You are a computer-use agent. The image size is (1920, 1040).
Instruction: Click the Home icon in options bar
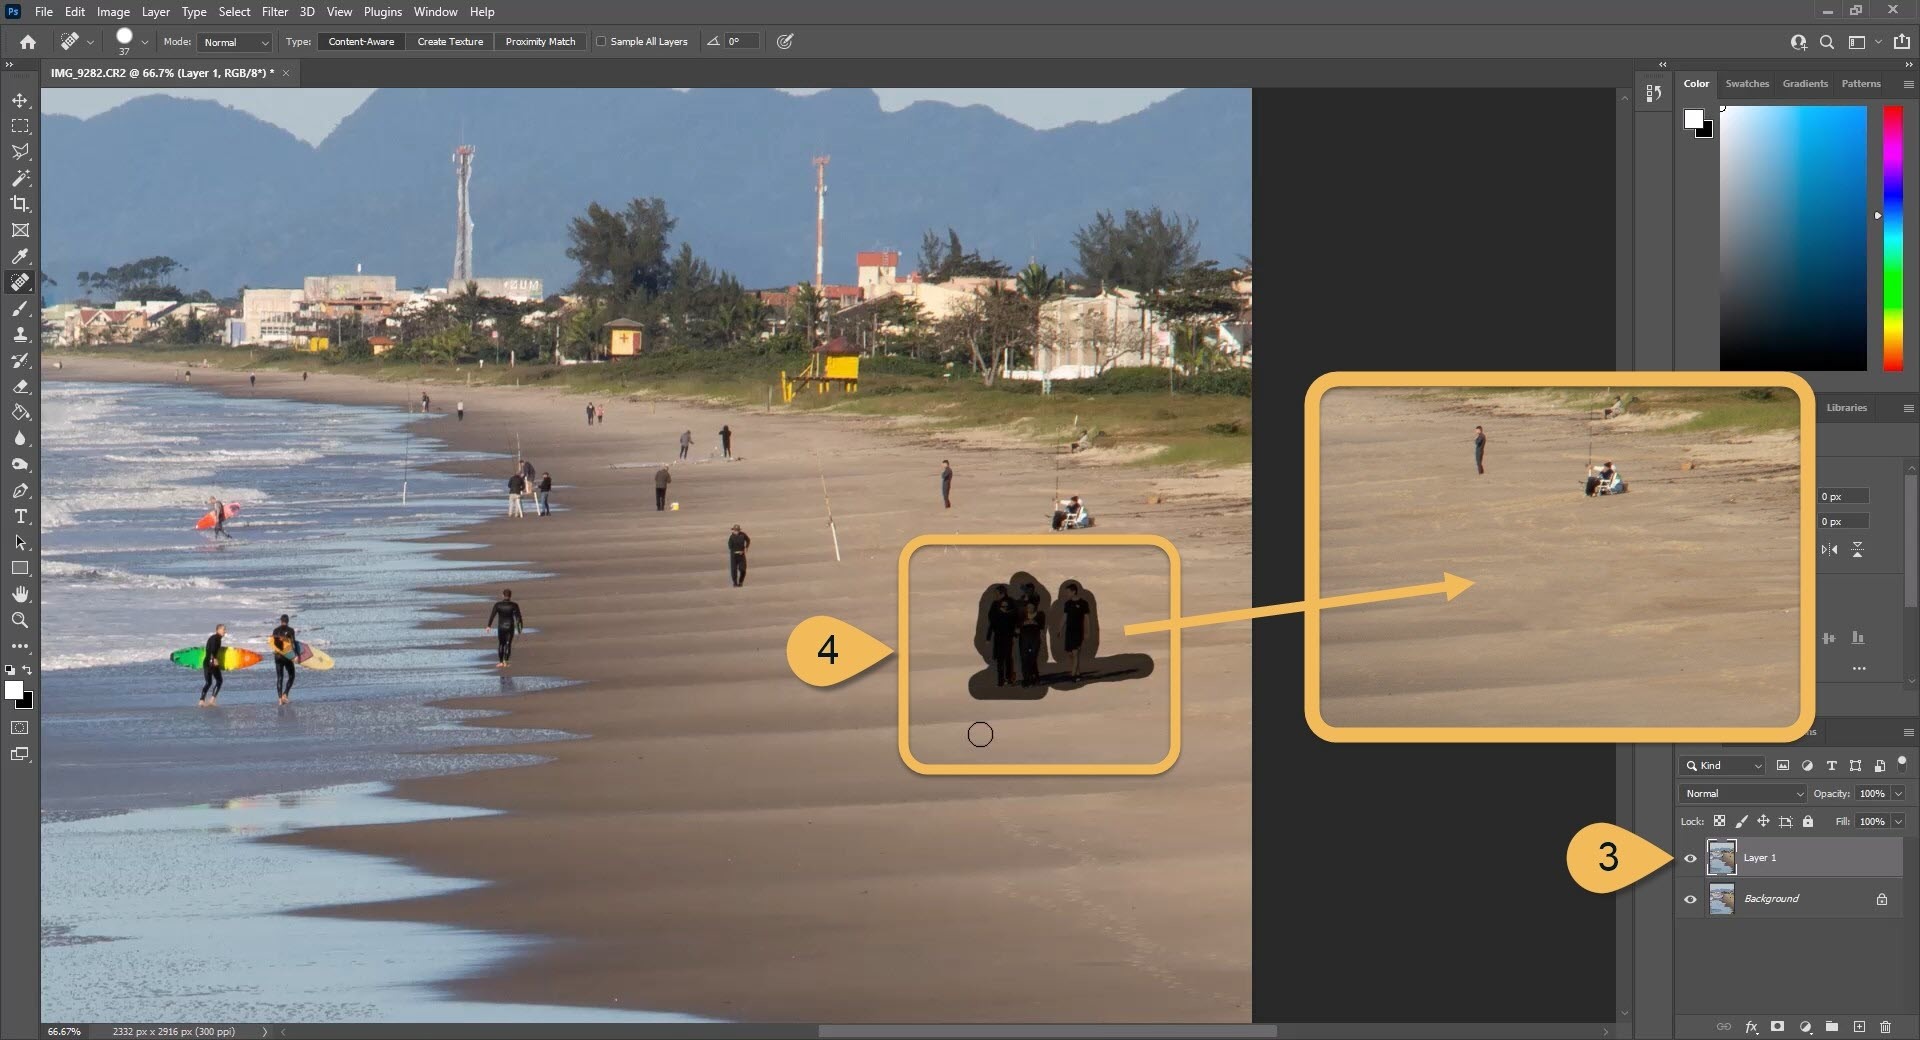[x=28, y=42]
